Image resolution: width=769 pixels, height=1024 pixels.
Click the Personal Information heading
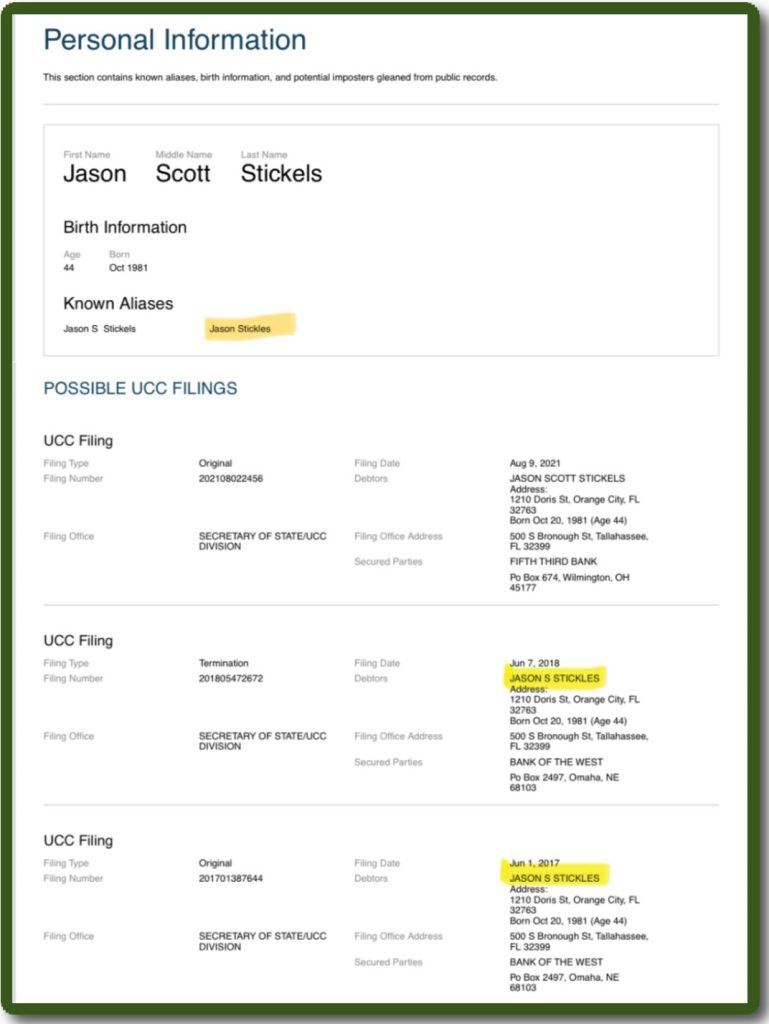tap(174, 41)
